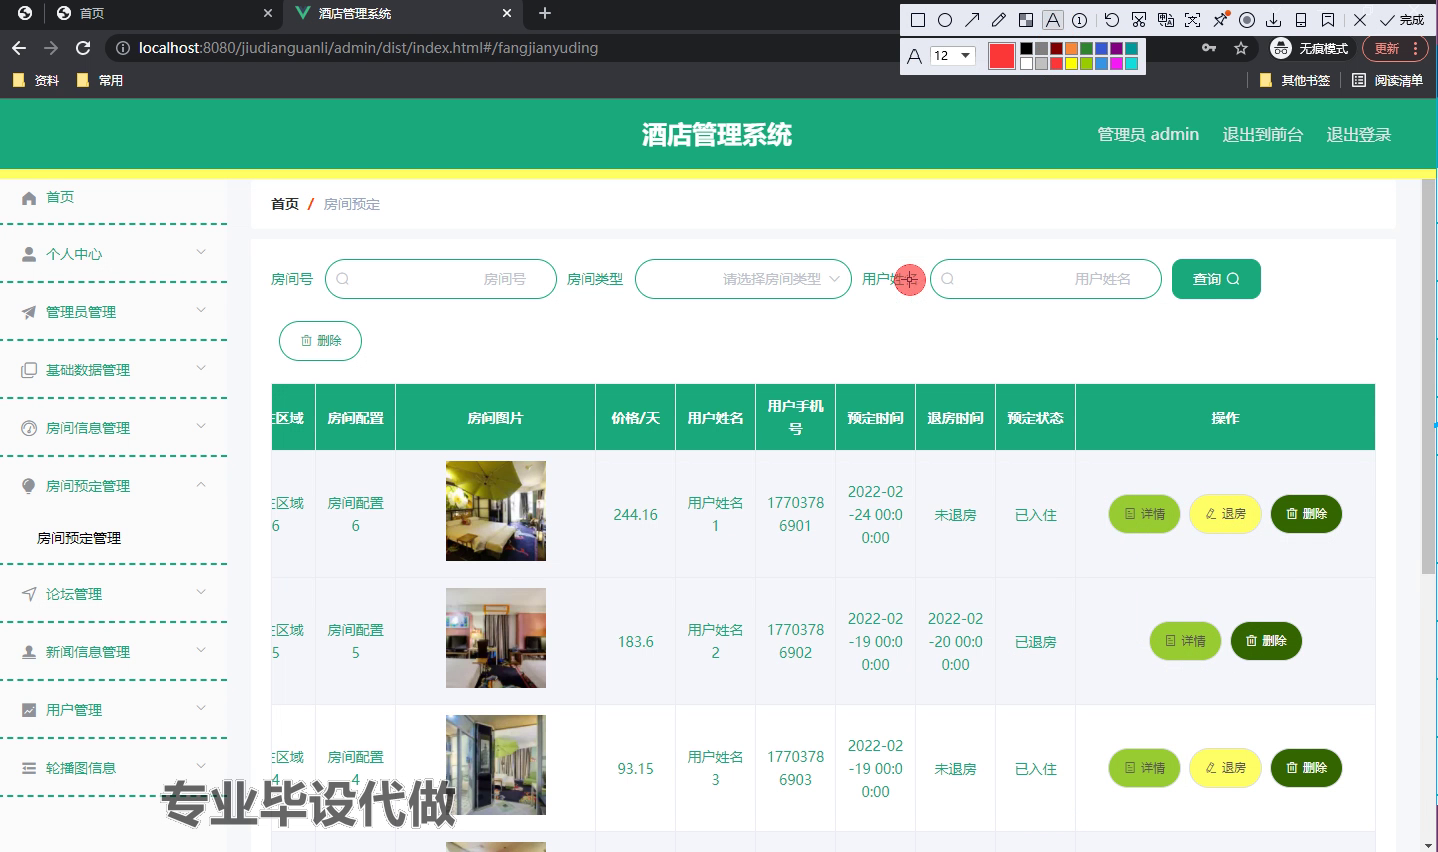Select the mosaic blur tool
Viewport: 1438px width, 852px height.
[x=1026, y=20]
